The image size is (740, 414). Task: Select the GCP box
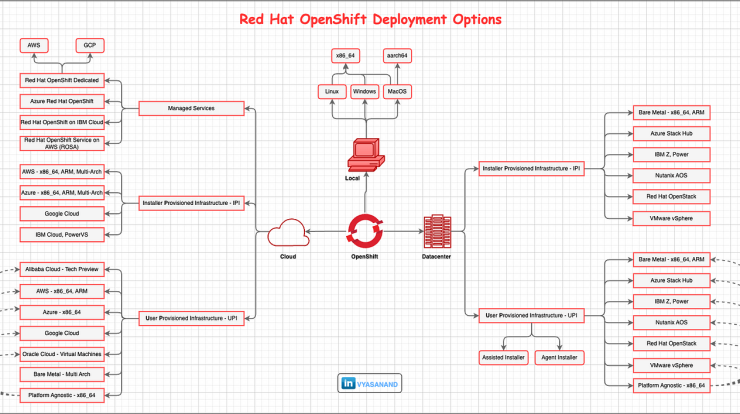click(90, 46)
